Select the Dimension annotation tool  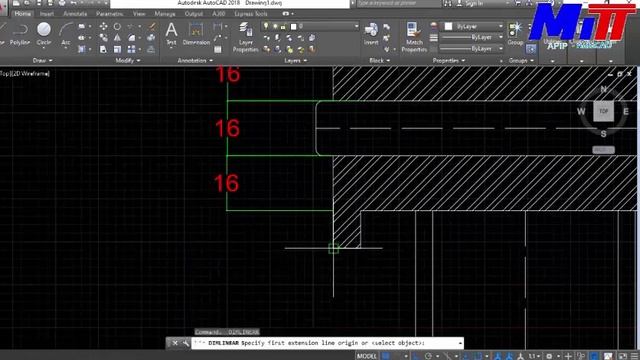(x=196, y=33)
